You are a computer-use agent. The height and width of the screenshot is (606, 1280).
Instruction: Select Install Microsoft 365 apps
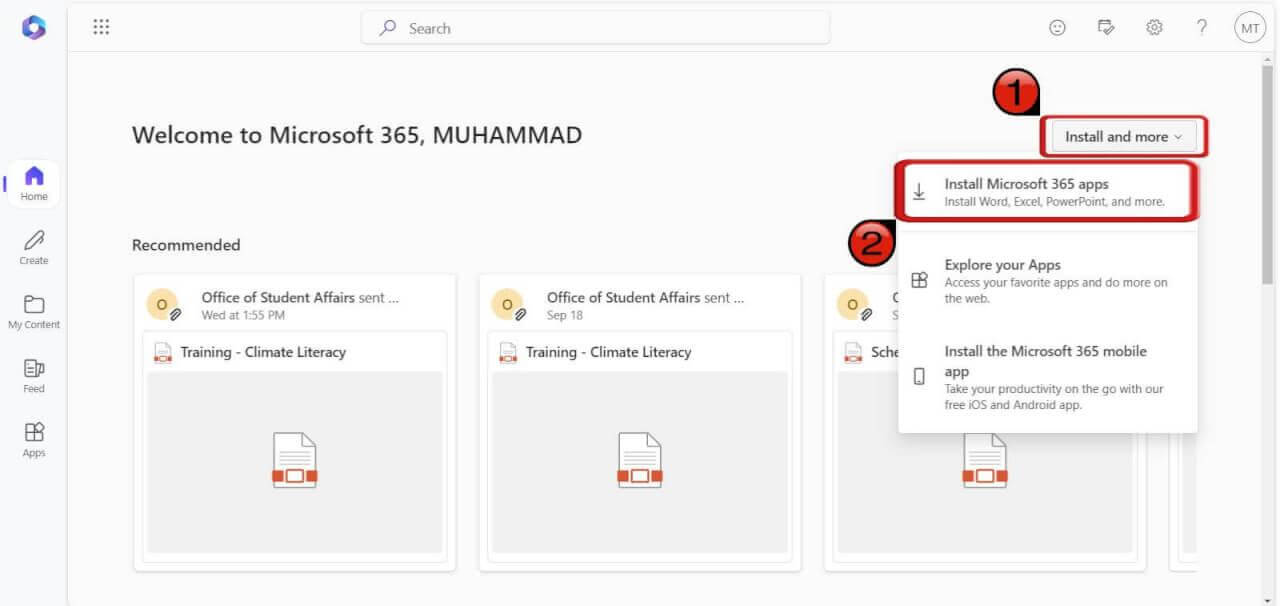(x=1048, y=191)
